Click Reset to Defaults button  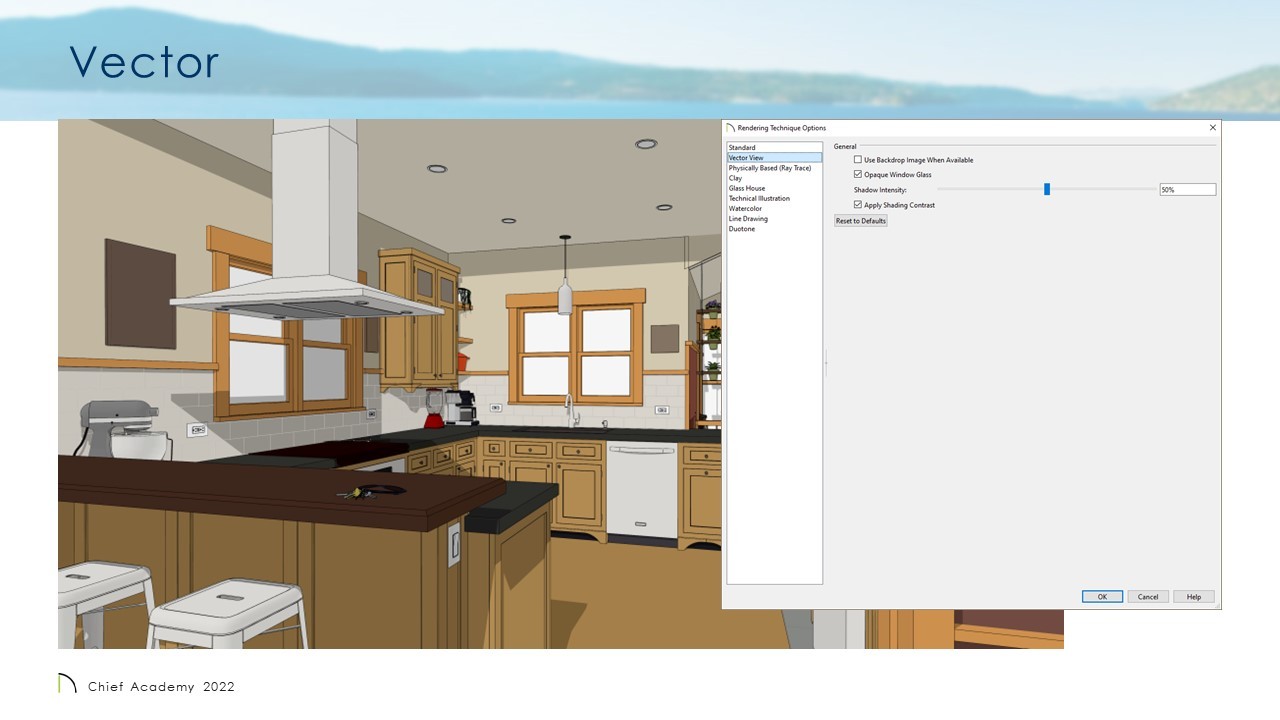tap(861, 221)
